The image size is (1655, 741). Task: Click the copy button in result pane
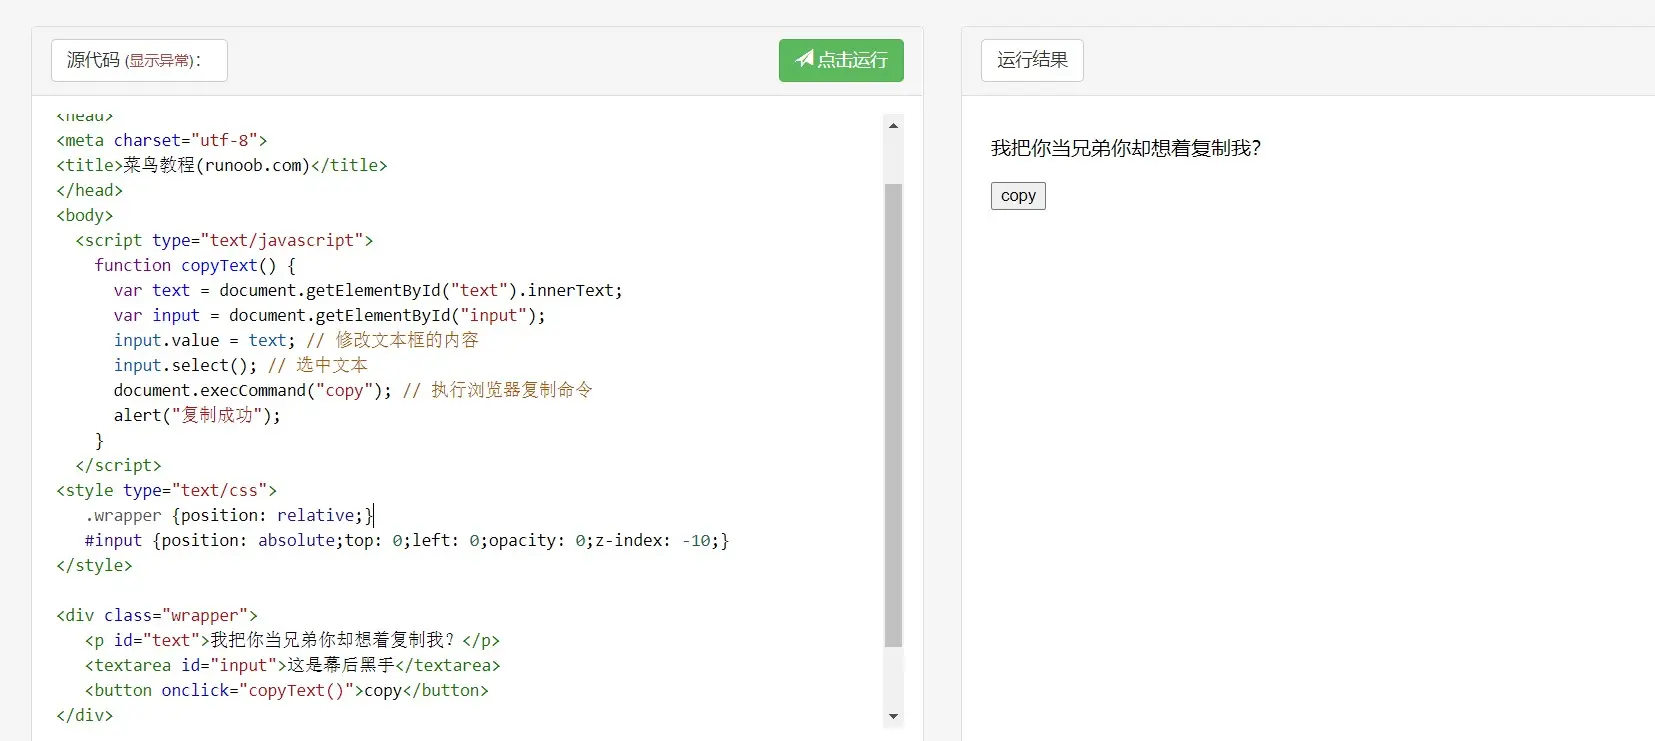click(x=1018, y=196)
